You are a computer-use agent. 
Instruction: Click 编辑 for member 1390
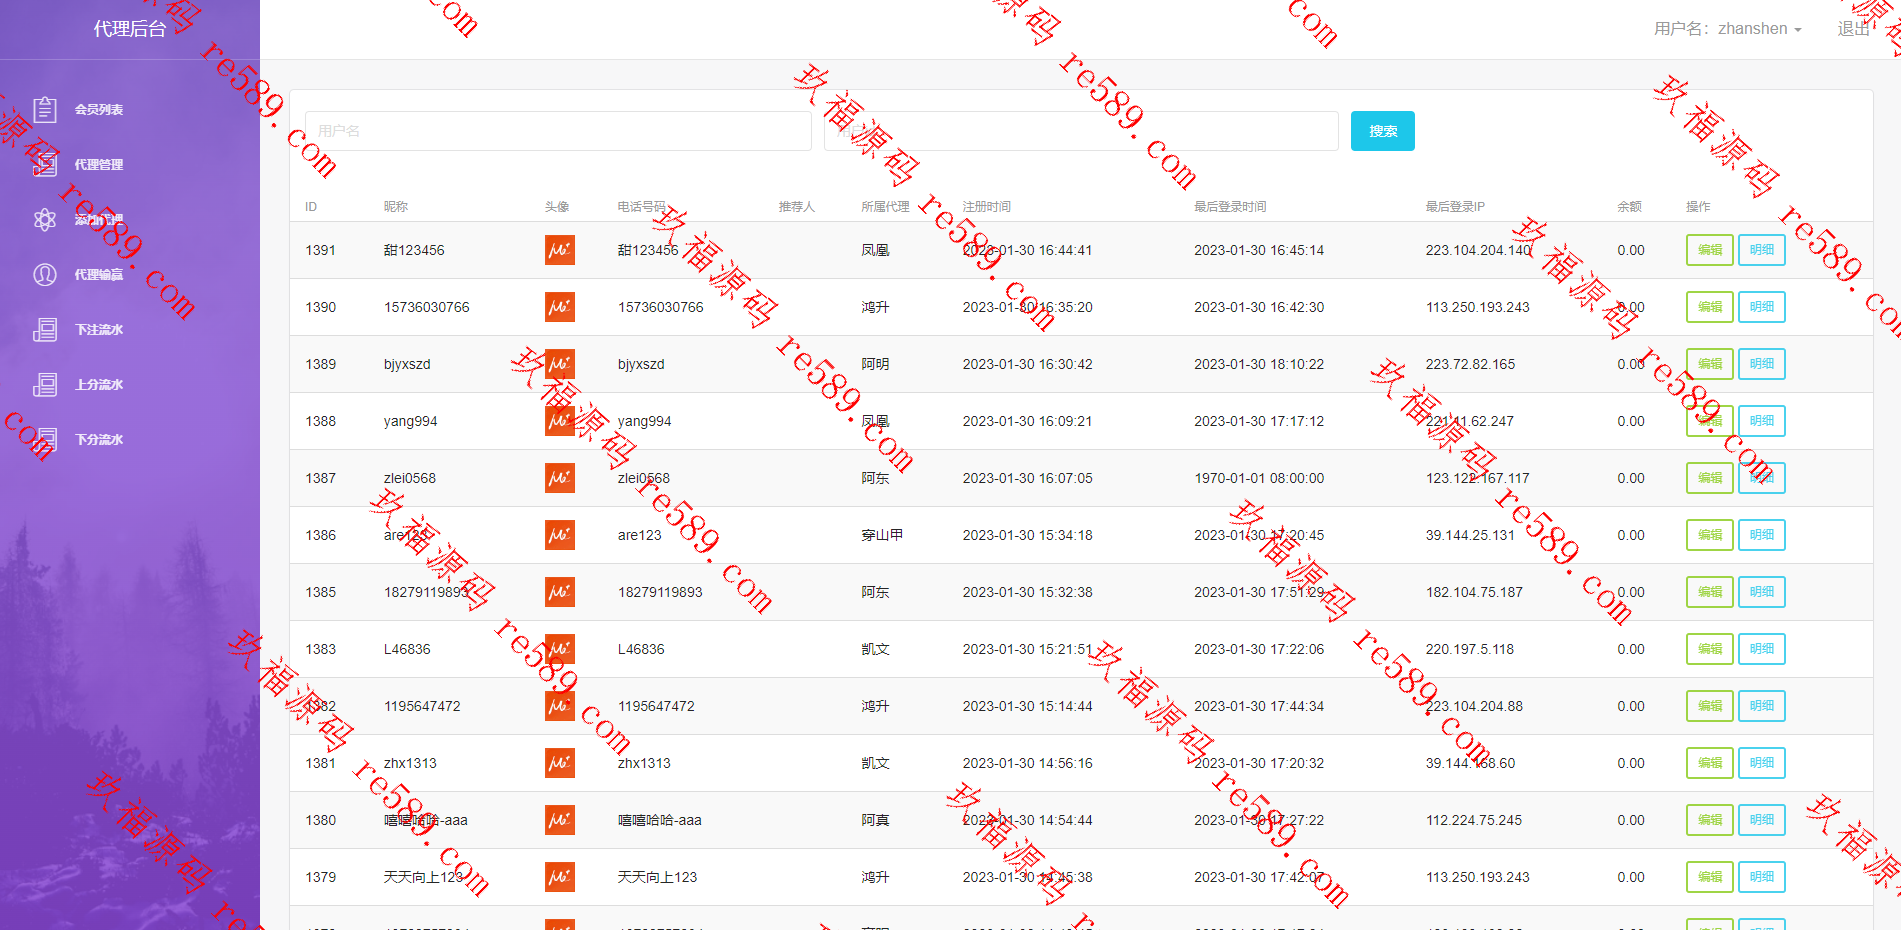(1710, 307)
